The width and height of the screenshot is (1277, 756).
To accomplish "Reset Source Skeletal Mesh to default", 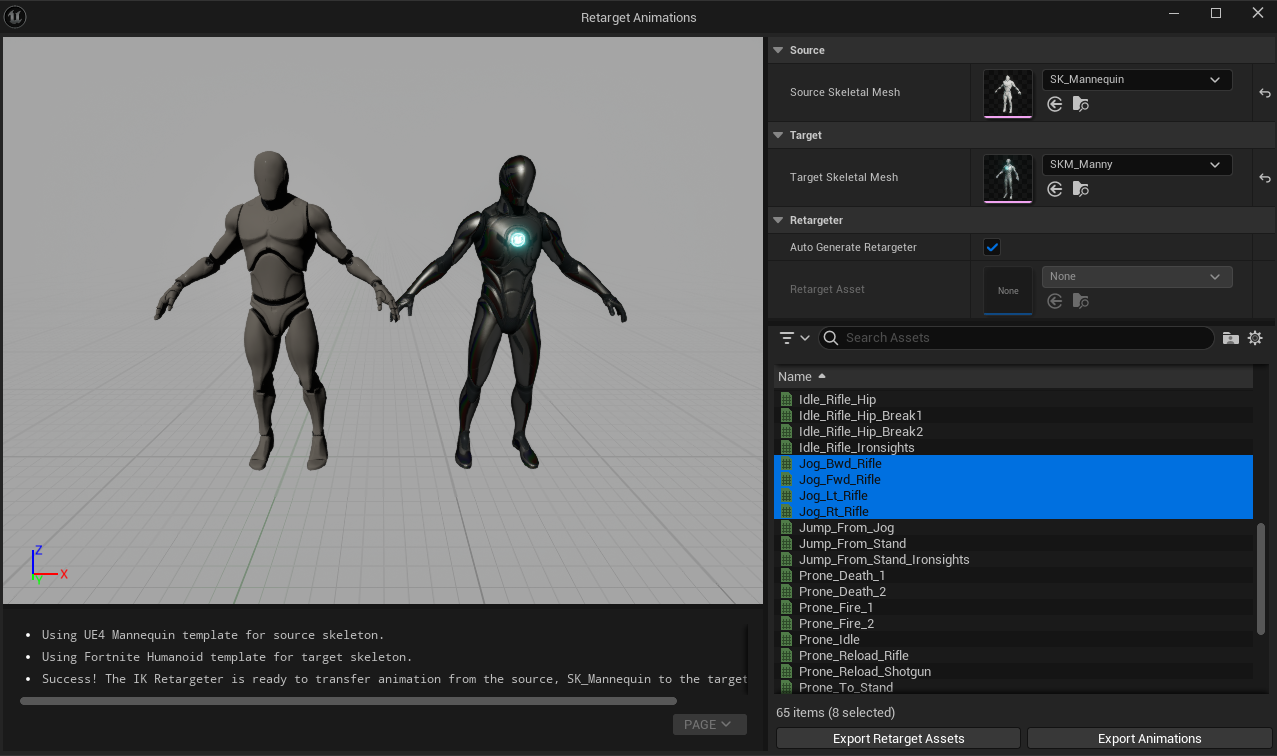I will (x=1265, y=93).
